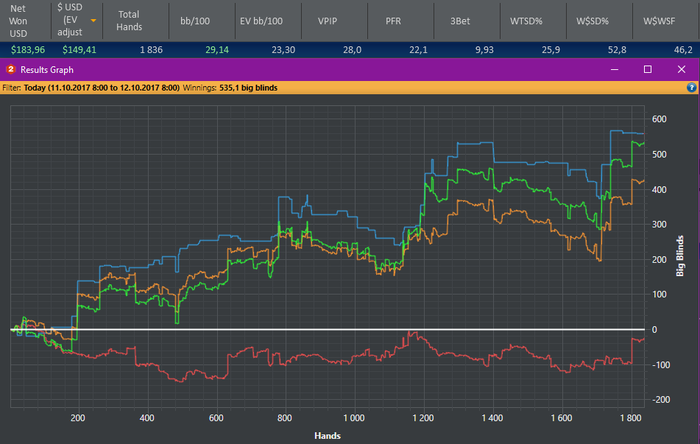
Task: Click the WTSD% column header
Action: click(x=526, y=21)
